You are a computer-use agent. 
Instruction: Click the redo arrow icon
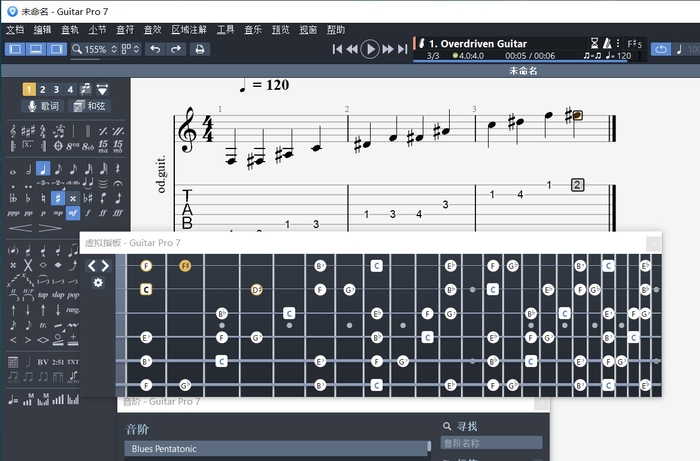click(x=176, y=49)
